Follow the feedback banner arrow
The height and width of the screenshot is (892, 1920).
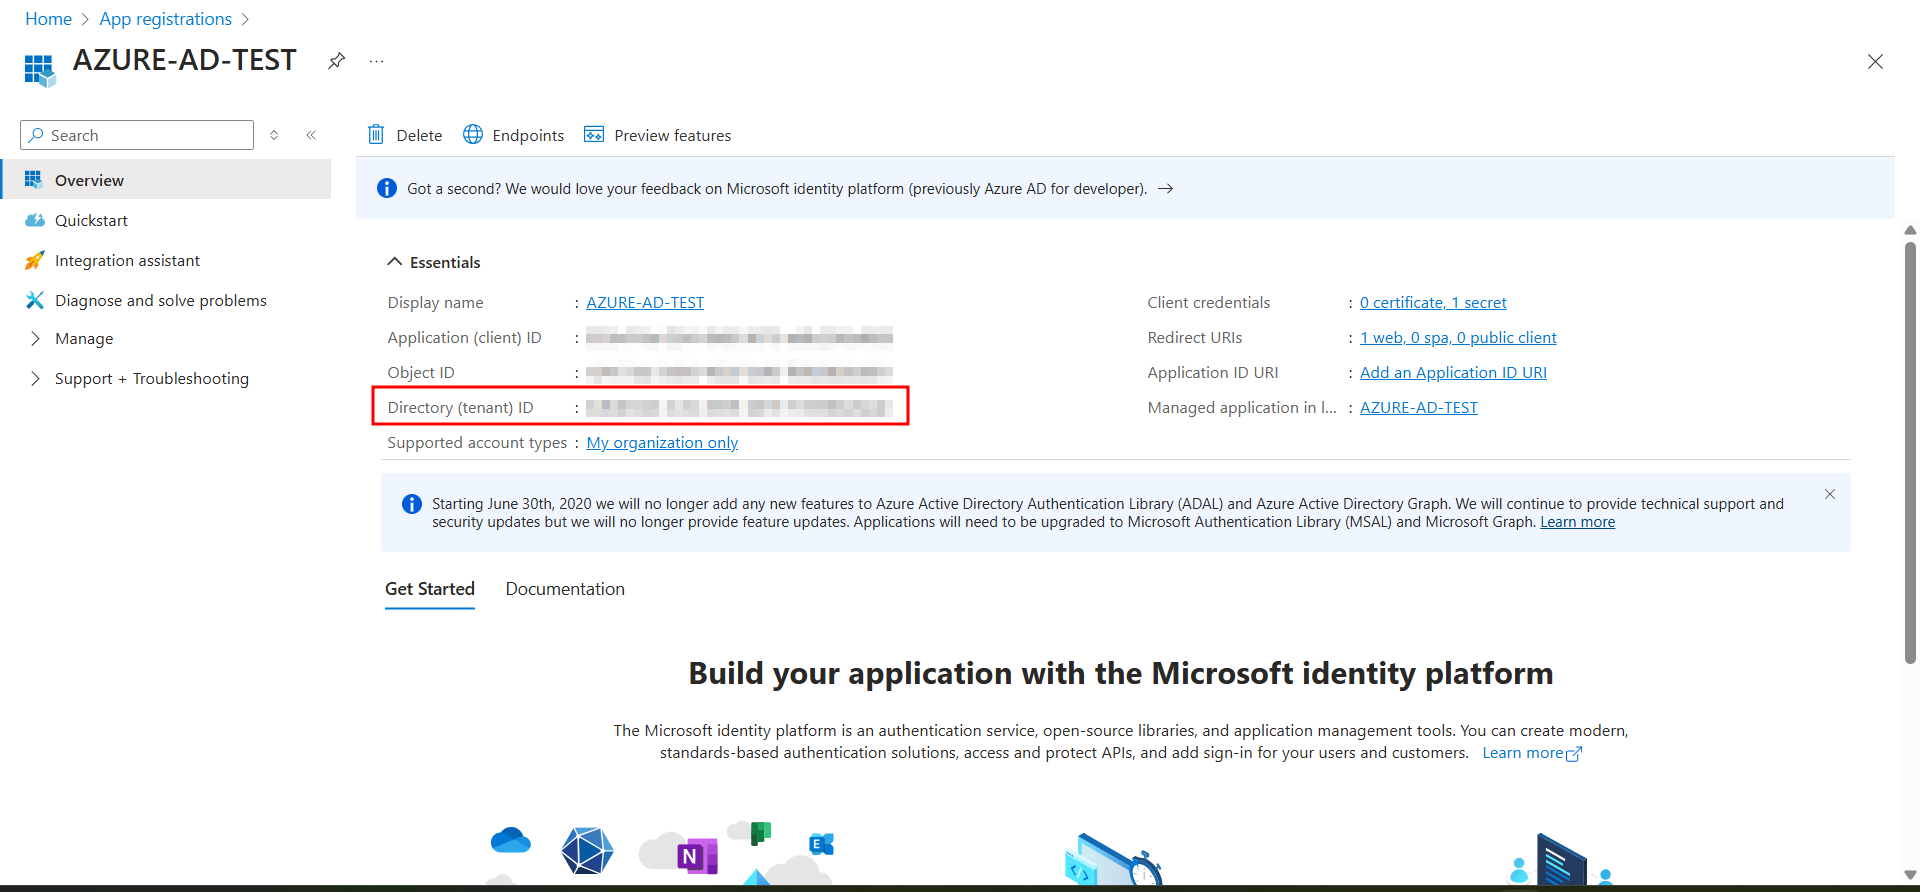coord(1165,188)
